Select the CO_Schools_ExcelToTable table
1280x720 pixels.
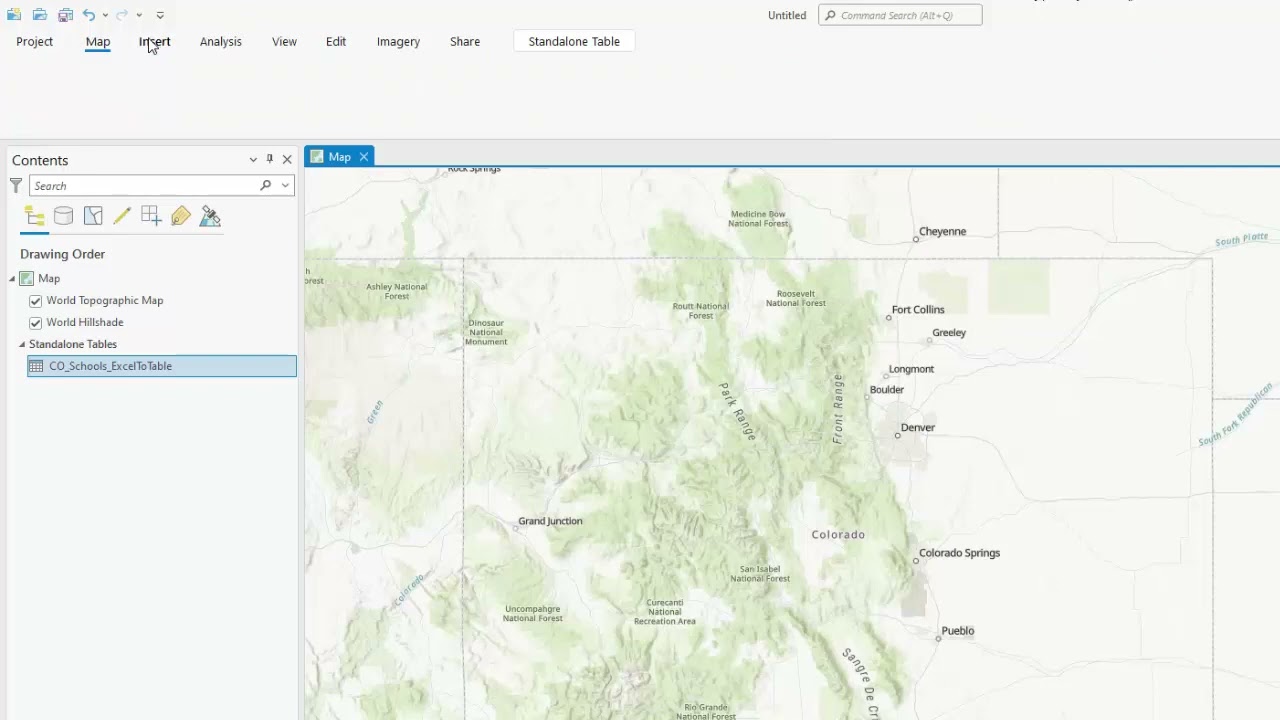click(x=162, y=366)
